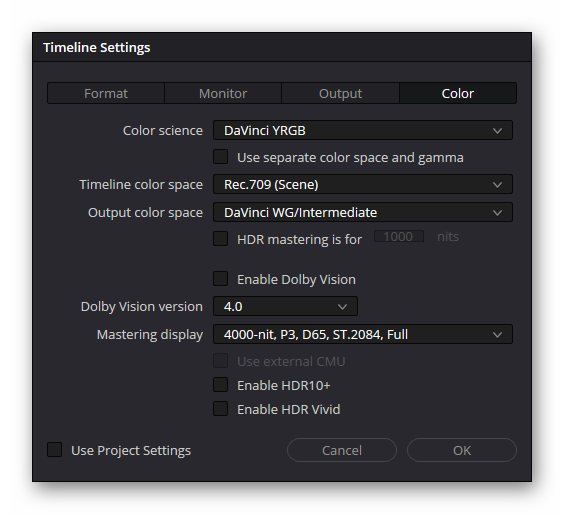564x514 pixels.
Task: Select the Output tab
Action: (x=340, y=94)
